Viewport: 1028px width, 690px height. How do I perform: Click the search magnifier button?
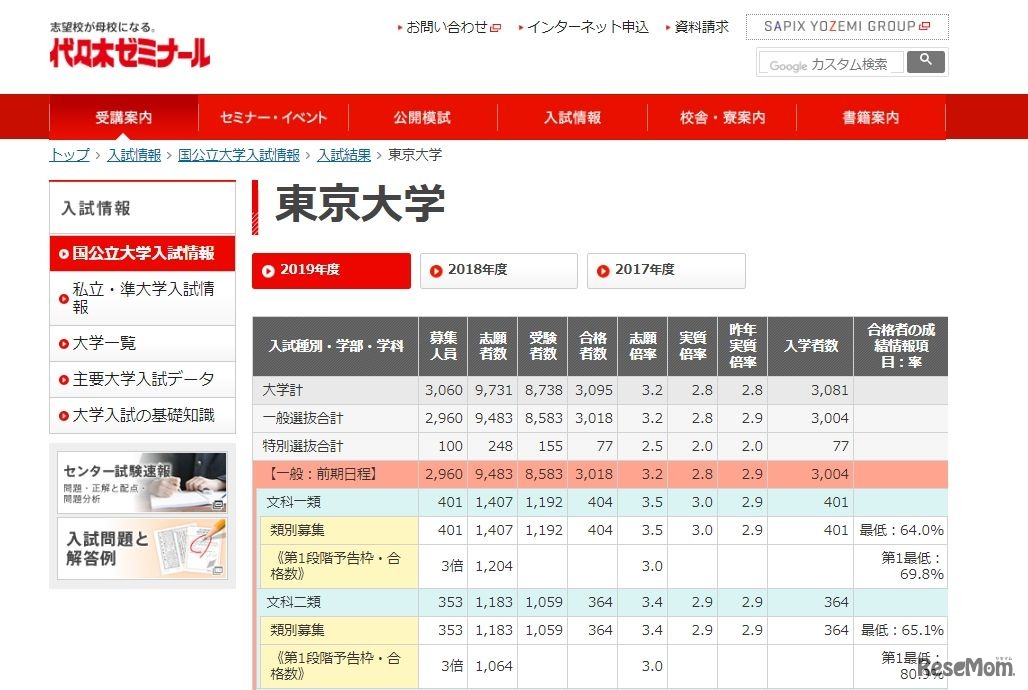point(926,62)
